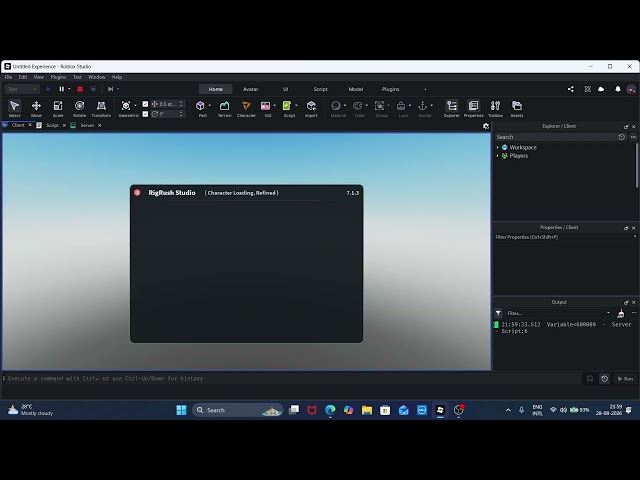640x480 pixels.
Task: Open the test mode dropdown
Action: [22, 89]
